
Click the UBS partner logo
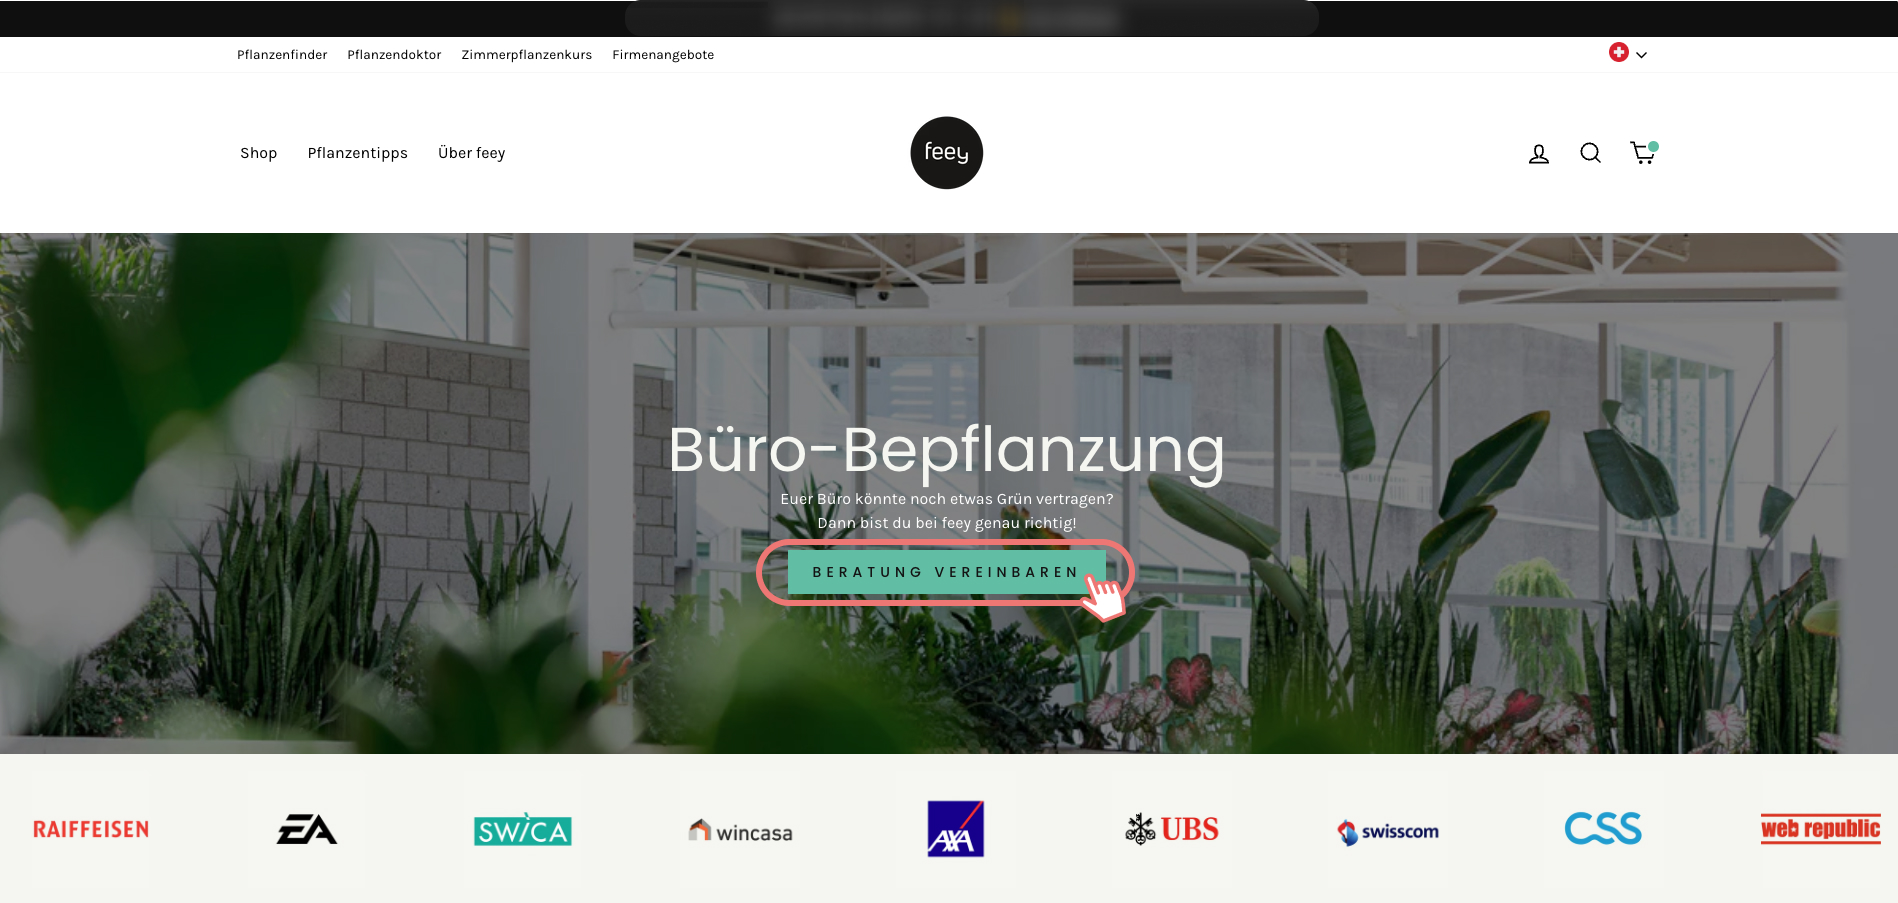(x=1172, y=829)
